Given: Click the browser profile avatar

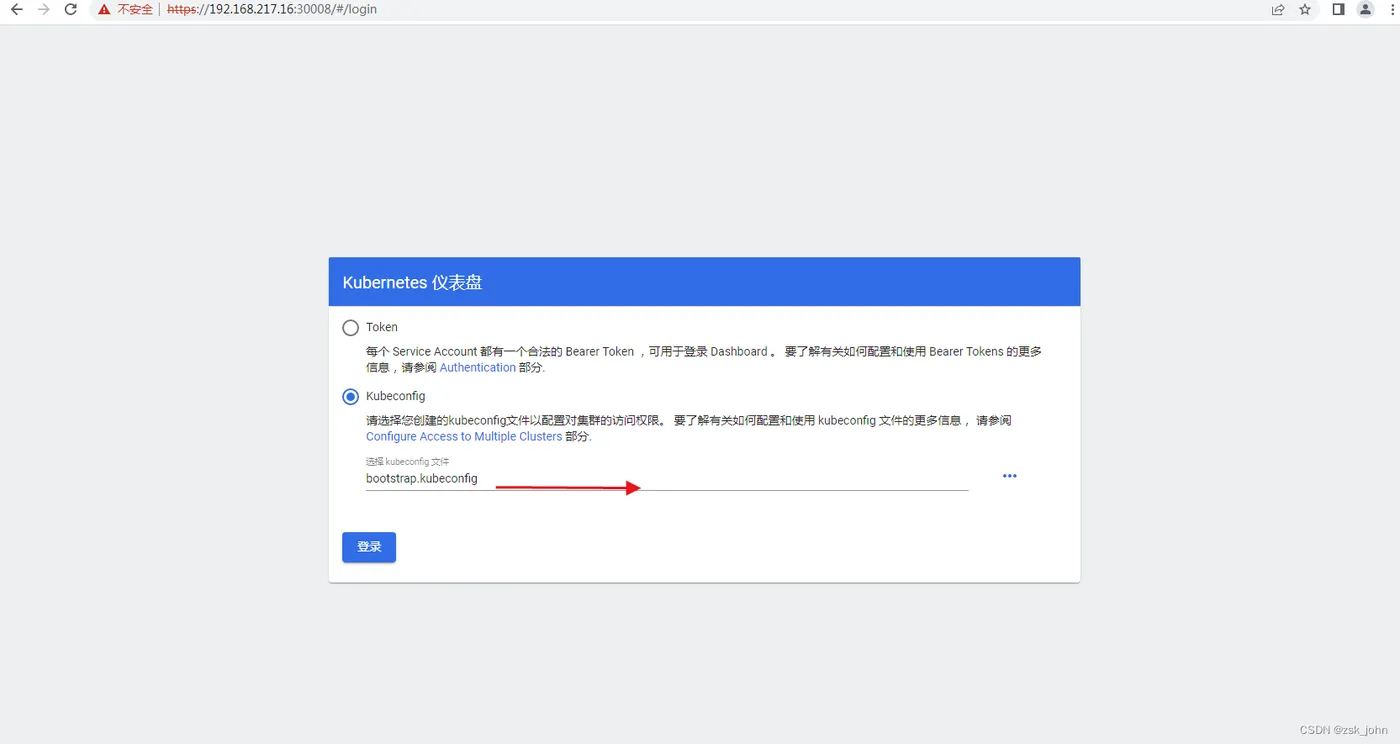Looking at the screenshot, I should (x=1365, y=9).
